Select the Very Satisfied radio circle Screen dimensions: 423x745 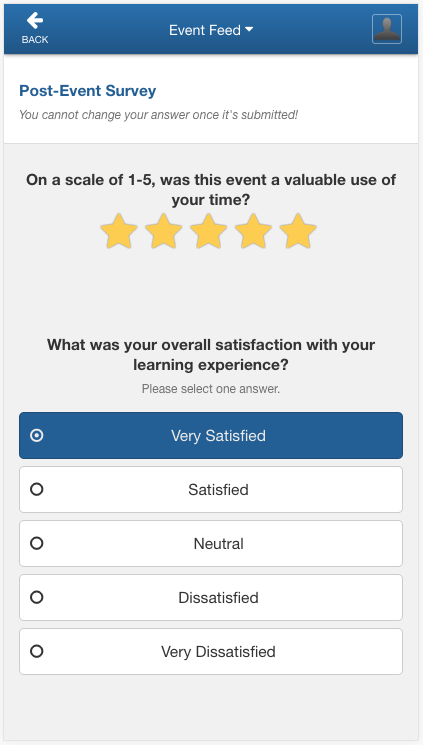click(x=37, y=435)
